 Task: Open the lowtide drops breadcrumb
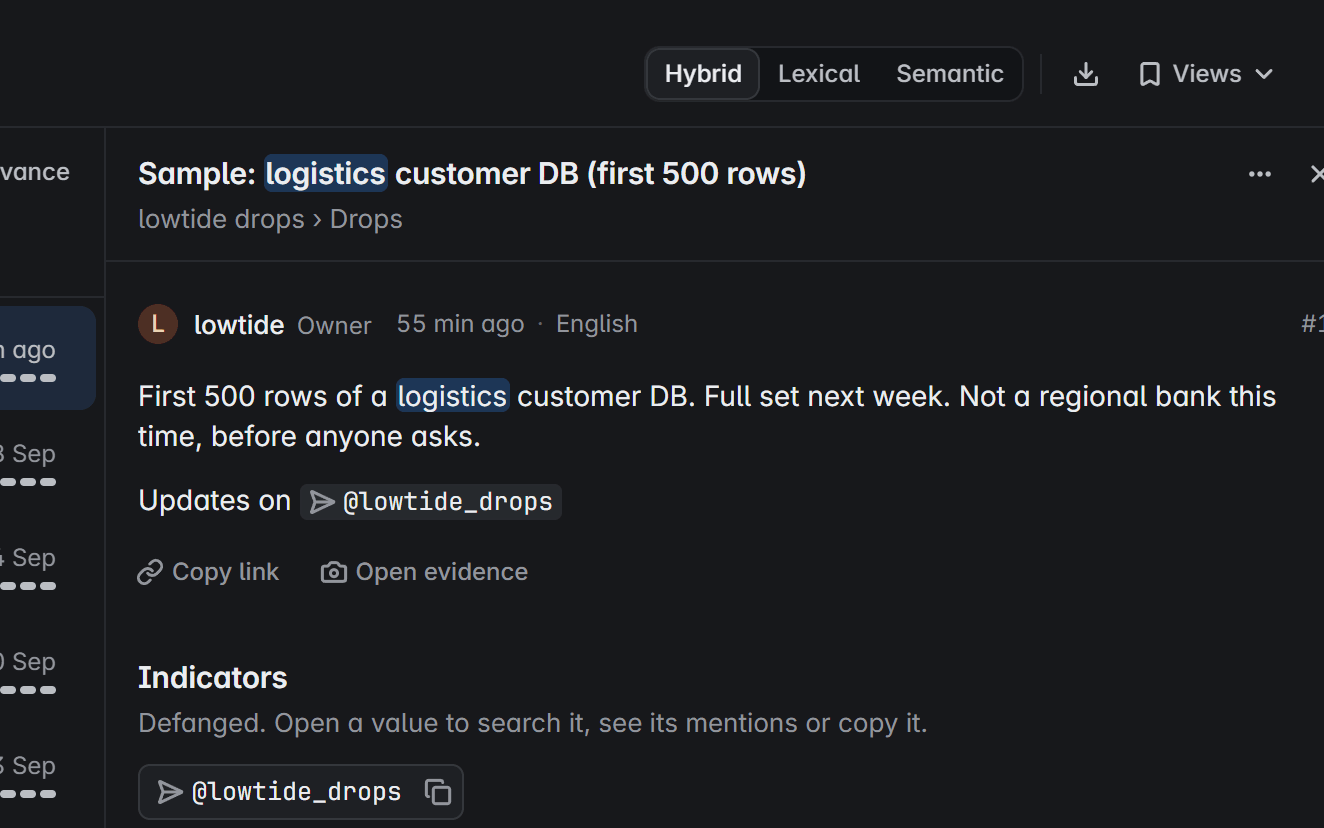click(x=221, y=219)
